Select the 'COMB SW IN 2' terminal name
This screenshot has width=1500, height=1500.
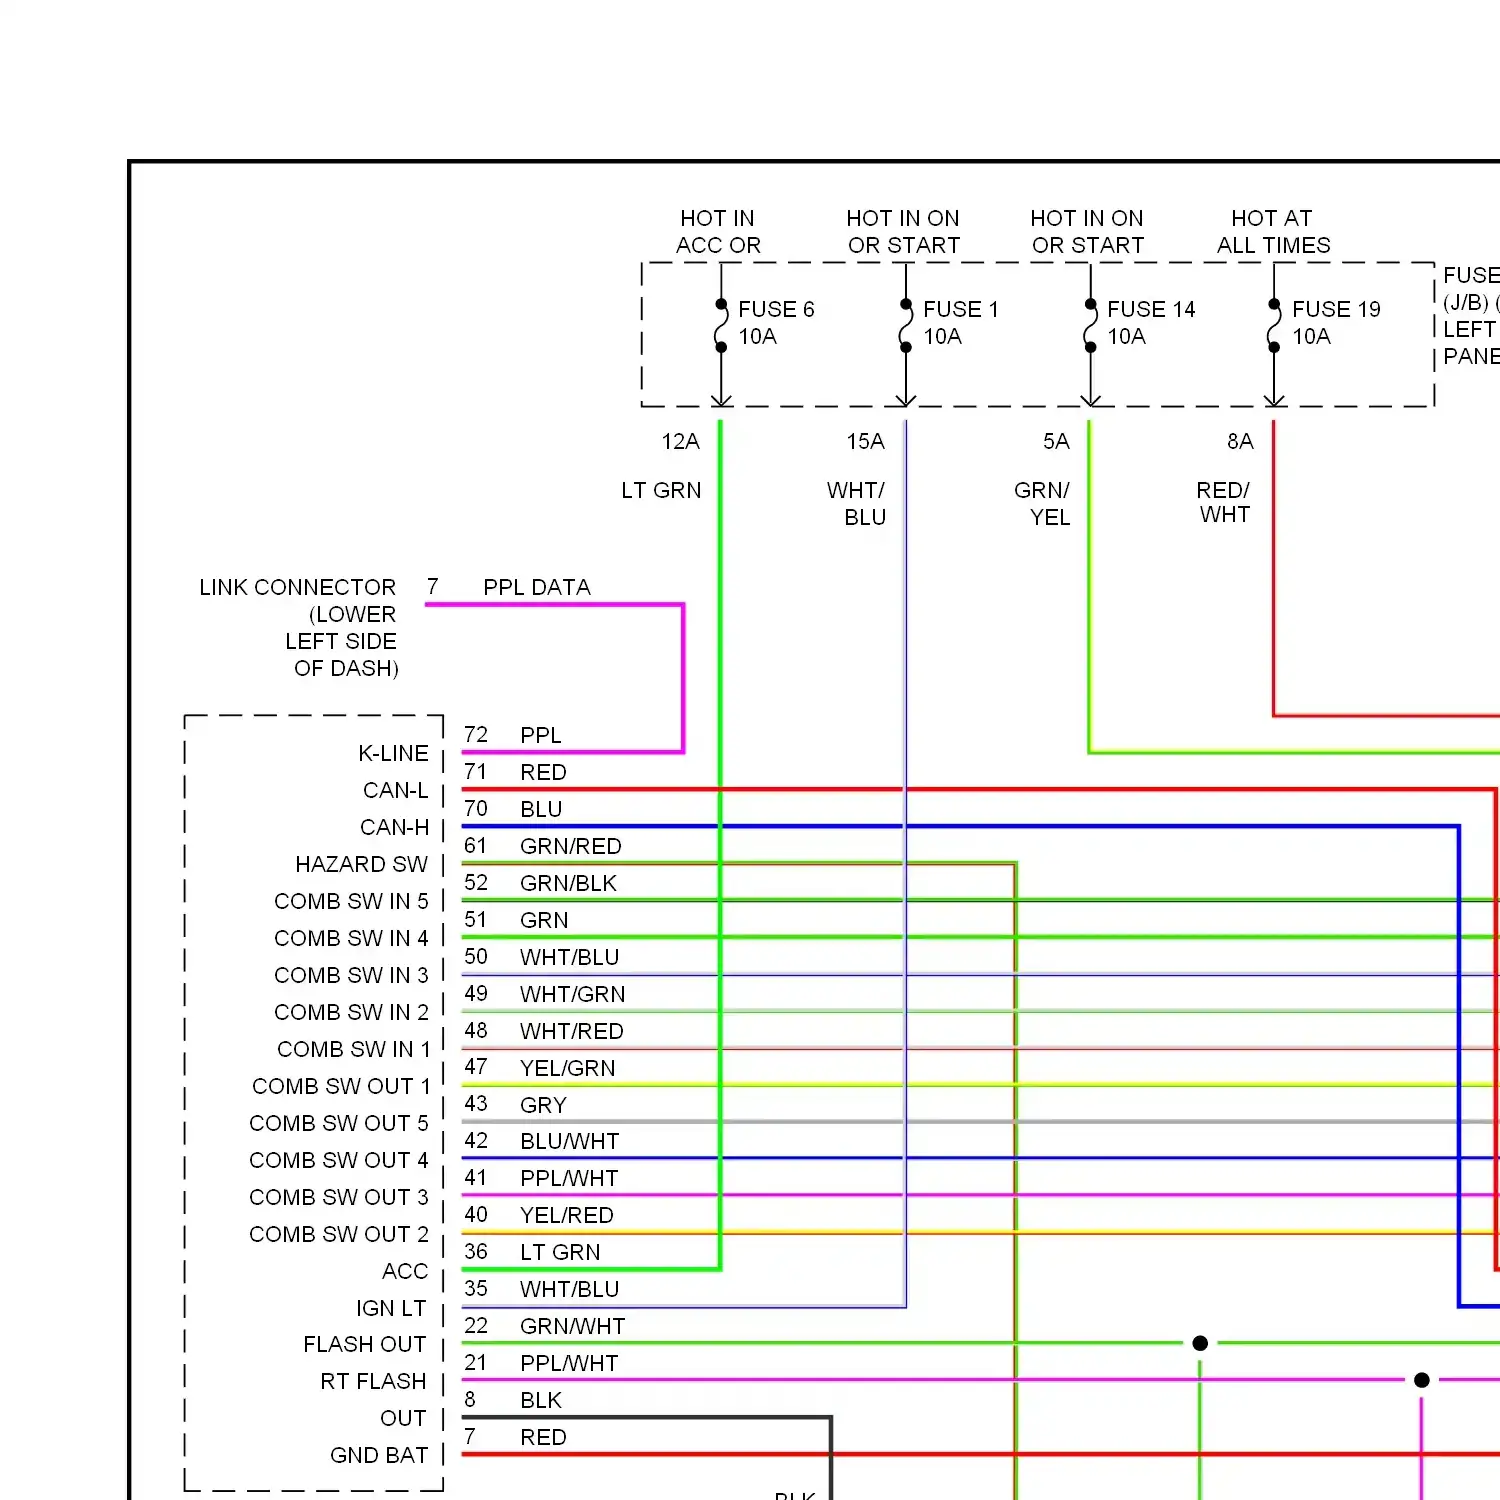[x=351, y=1012]
